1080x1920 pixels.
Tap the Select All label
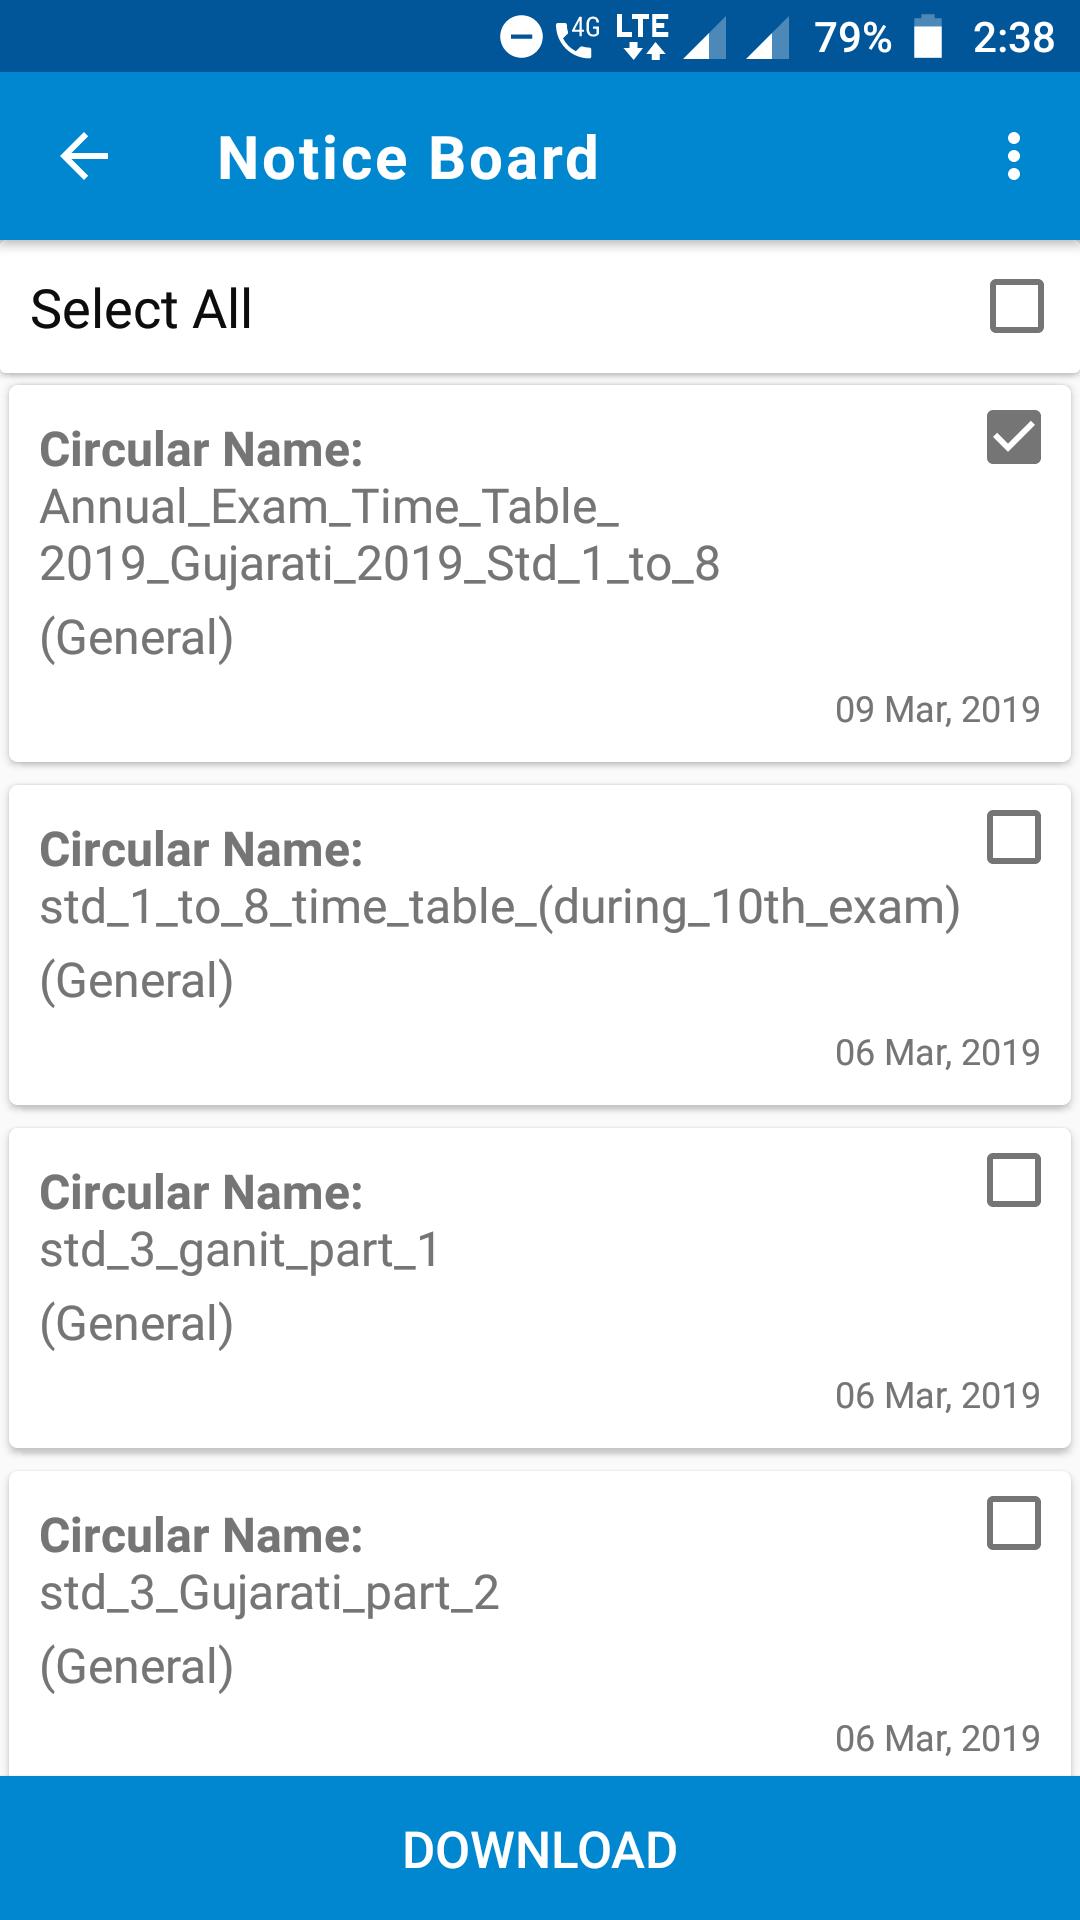tap(141, 309)
